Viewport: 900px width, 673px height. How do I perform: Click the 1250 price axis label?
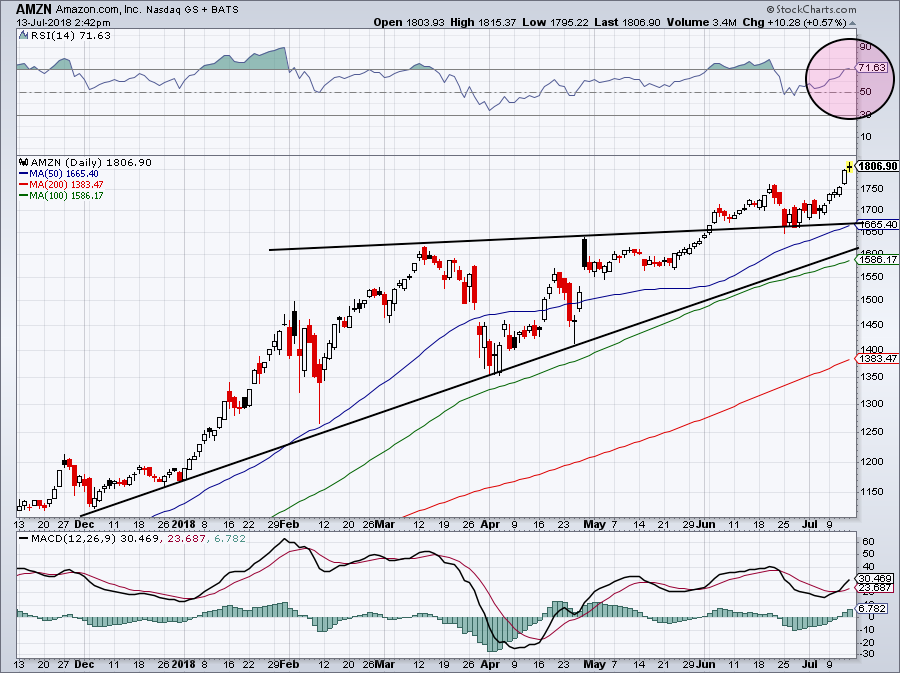[871, 433]
